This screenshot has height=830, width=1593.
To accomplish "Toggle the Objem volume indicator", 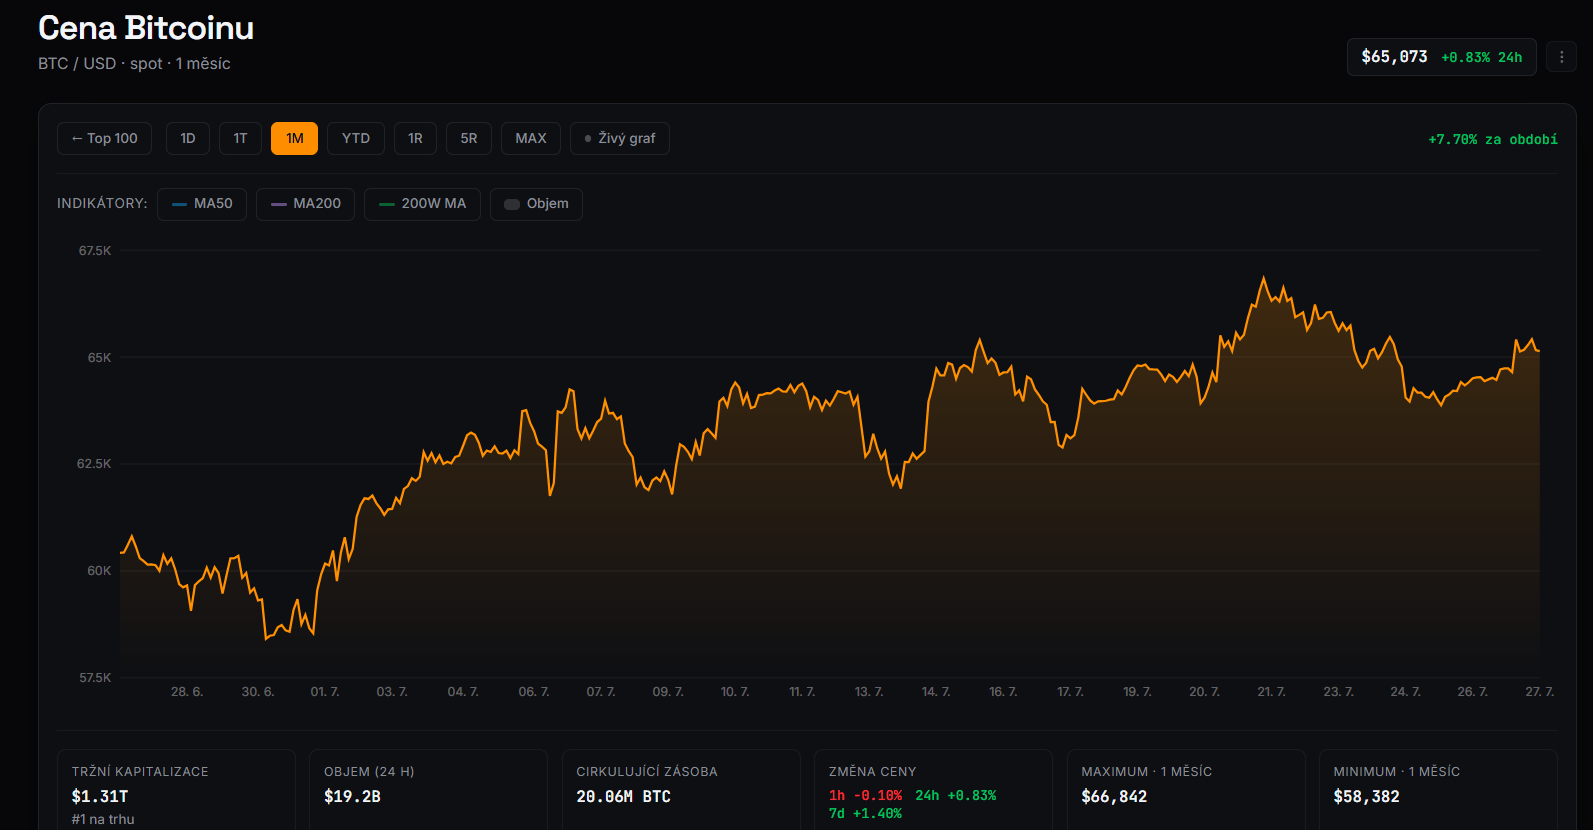I will point(536,204).
